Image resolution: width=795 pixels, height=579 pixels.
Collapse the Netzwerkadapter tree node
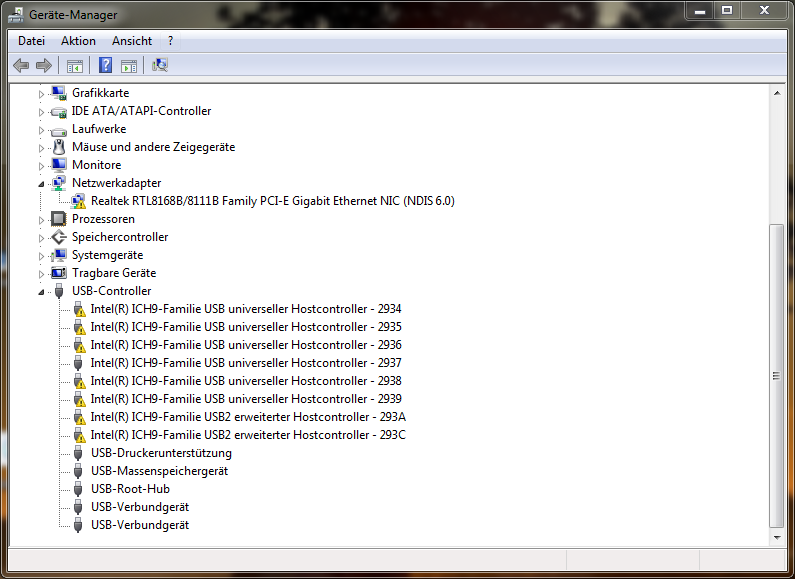[x=42, y=184]
